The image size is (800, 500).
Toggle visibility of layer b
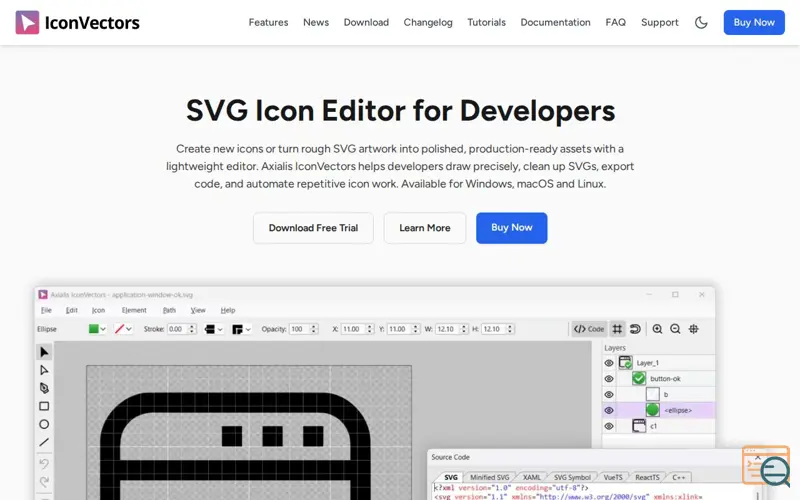[609, 395]
